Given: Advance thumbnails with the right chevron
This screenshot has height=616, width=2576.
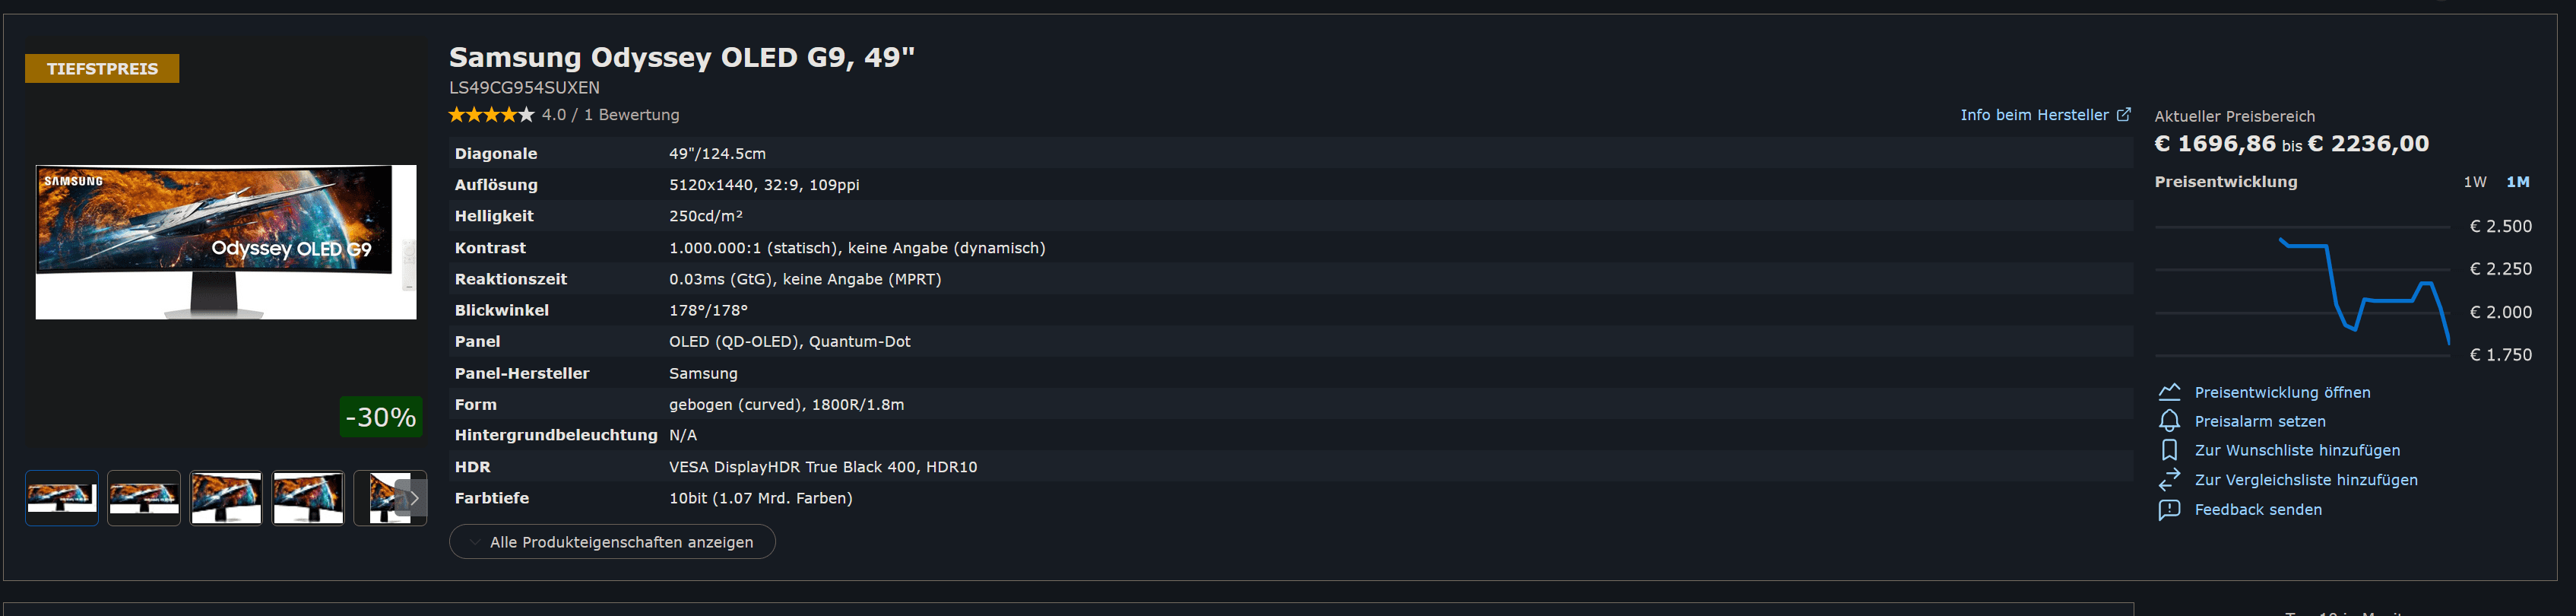Looking at the screenshot, I should (412, 498).
